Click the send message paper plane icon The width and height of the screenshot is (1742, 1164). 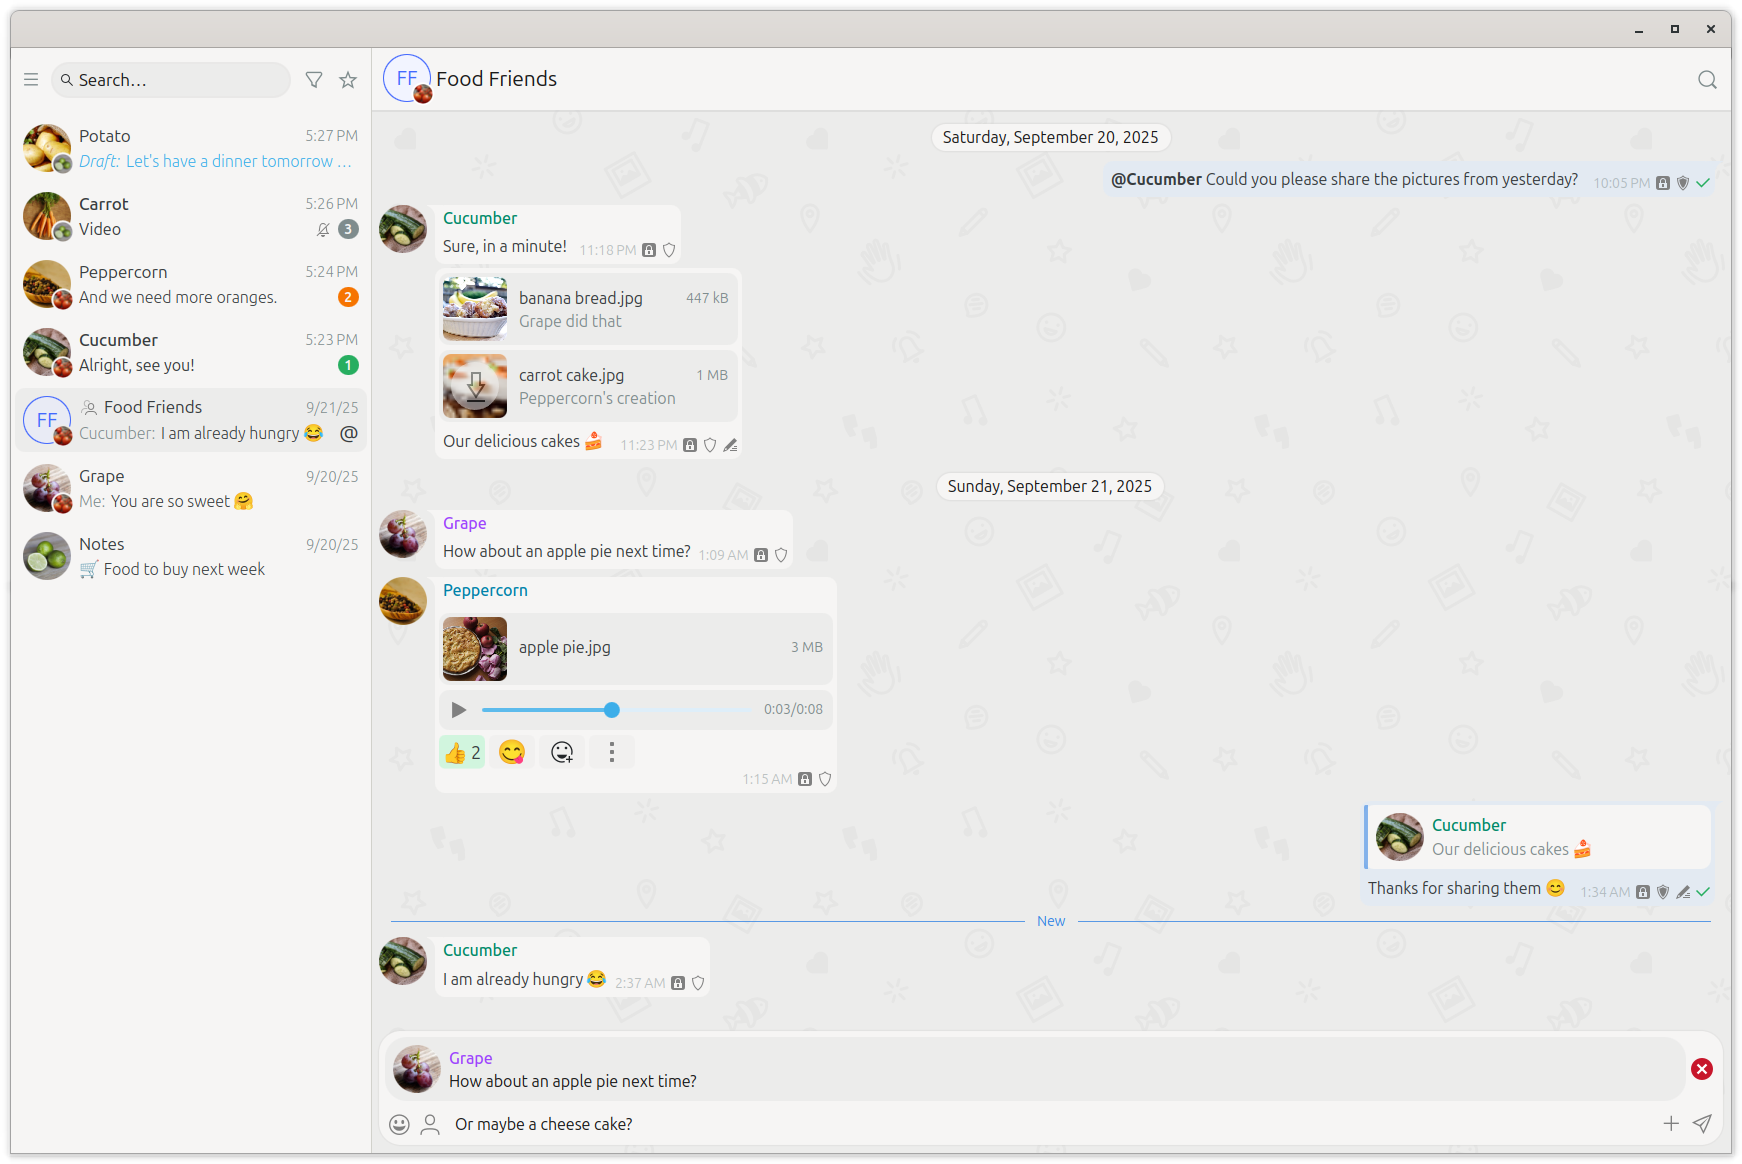click(x=1702, y=1124)
